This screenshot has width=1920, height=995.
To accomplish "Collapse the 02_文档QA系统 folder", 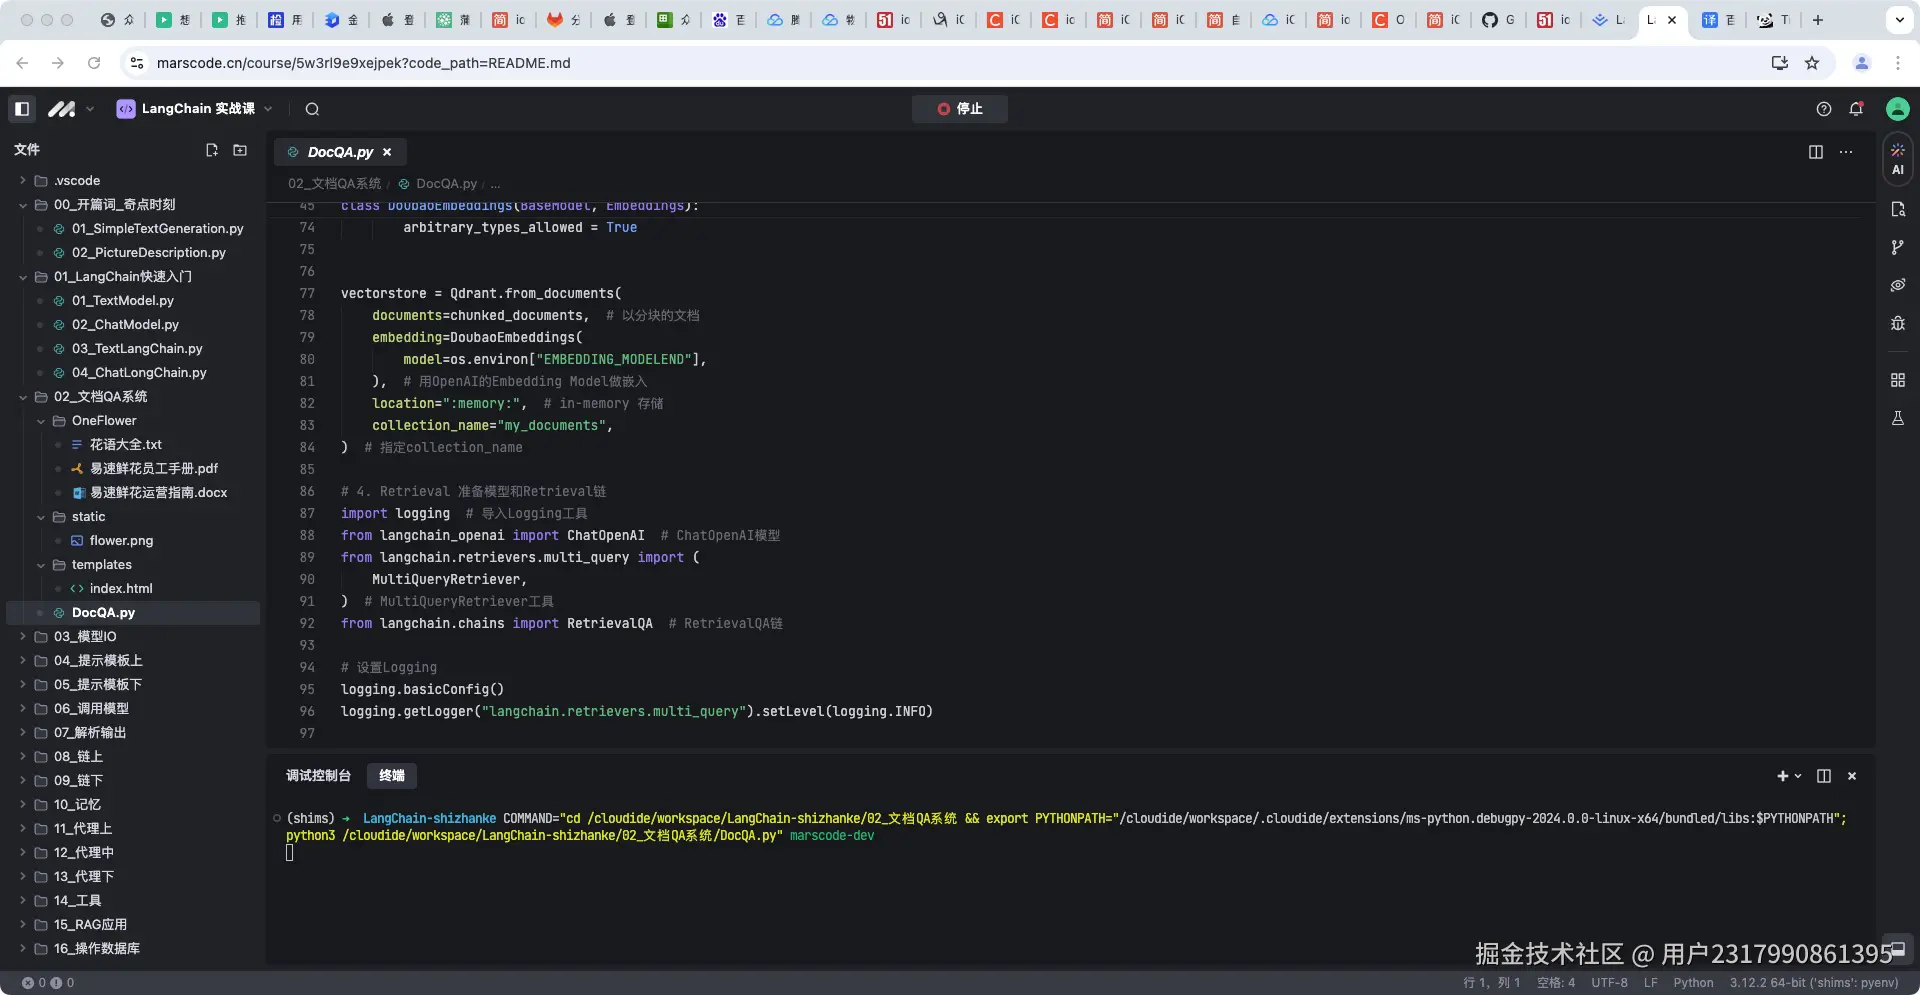I will pyautogui.click(x=23, y=397).
